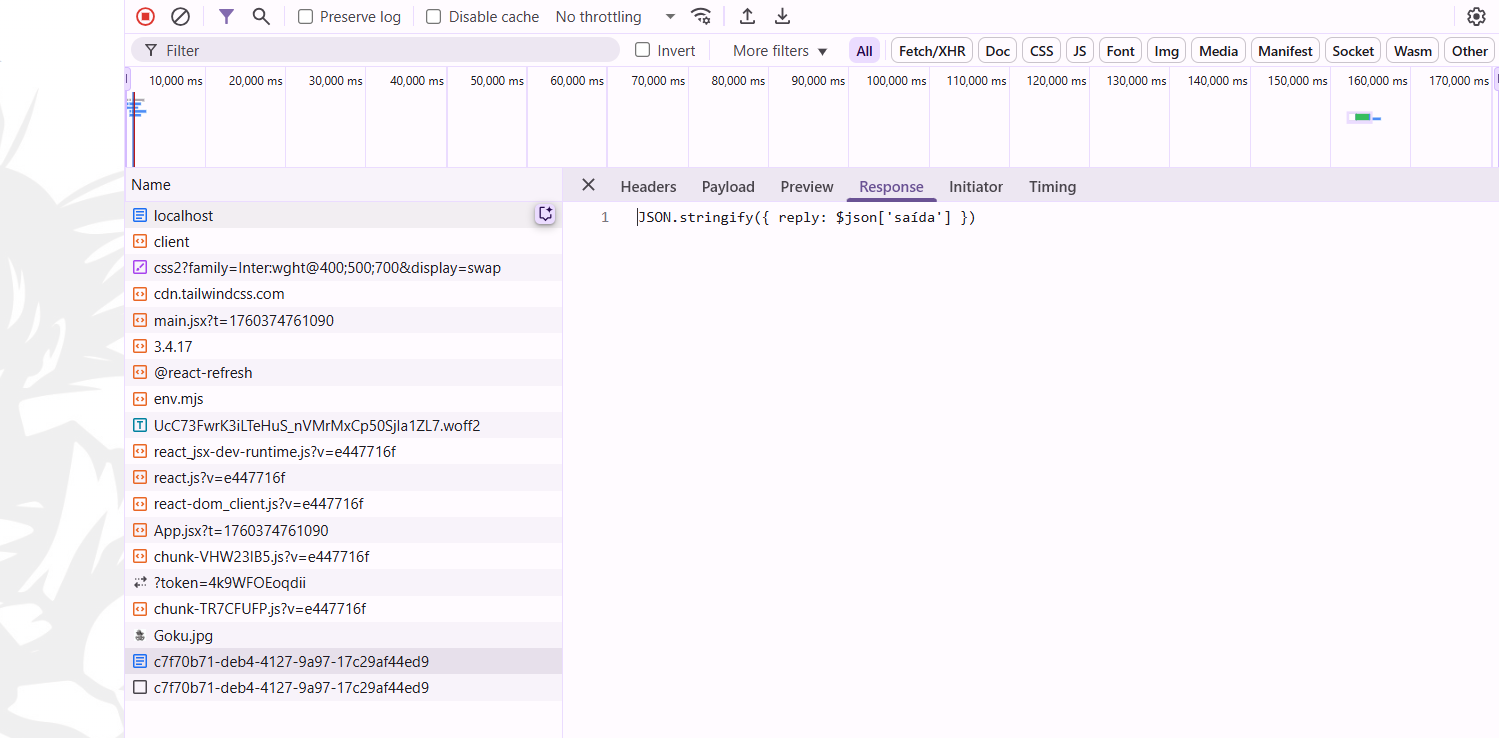Stop recording network log
1499x738 pixels.
[145, 16]
